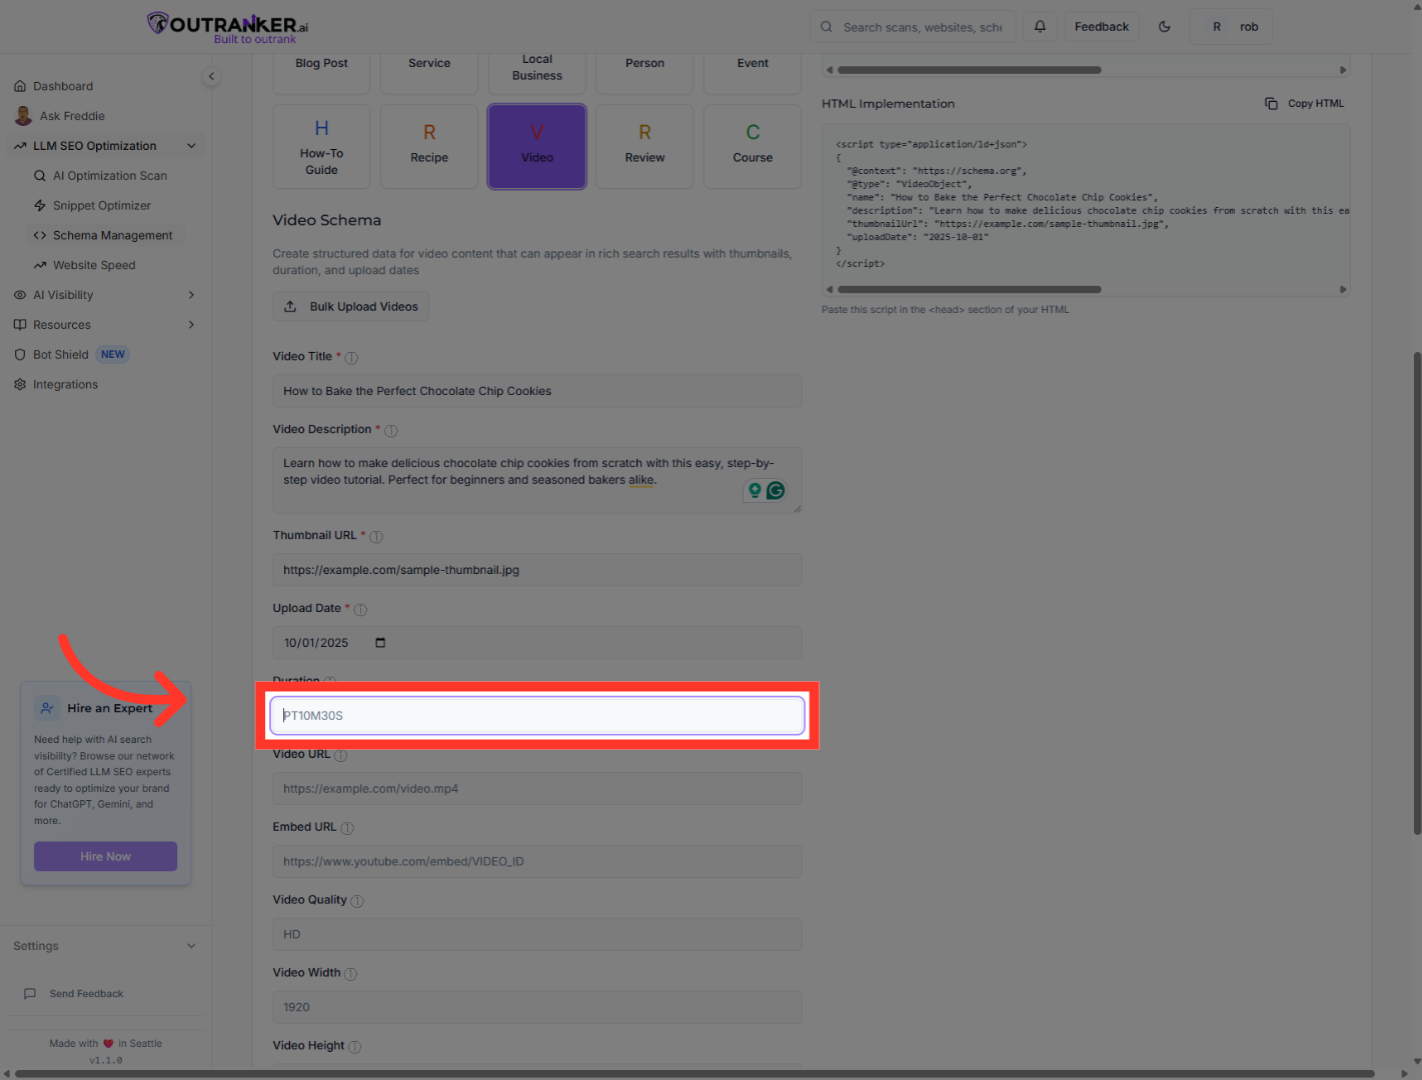Focus the search scans and websites field
This screenshot has width=1422, height=1080.
[913, 27]
